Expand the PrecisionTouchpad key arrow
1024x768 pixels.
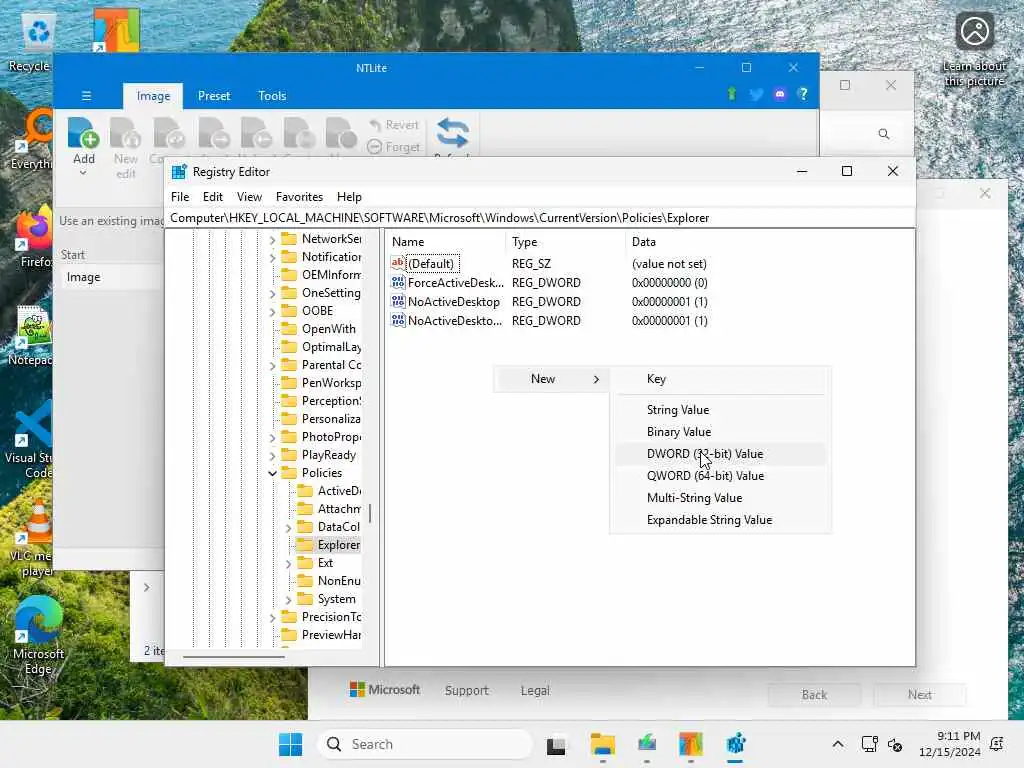[x=273, y=617]
